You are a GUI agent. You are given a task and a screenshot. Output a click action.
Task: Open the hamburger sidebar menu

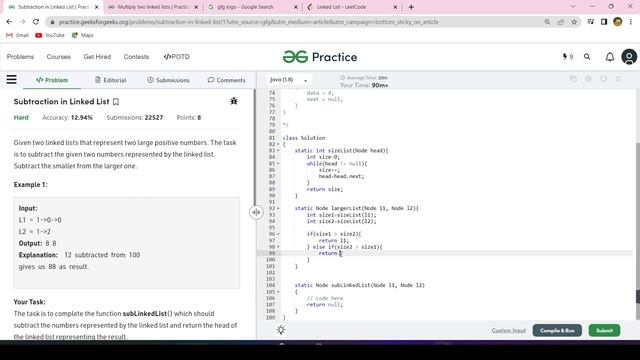[x=11, y=79]
